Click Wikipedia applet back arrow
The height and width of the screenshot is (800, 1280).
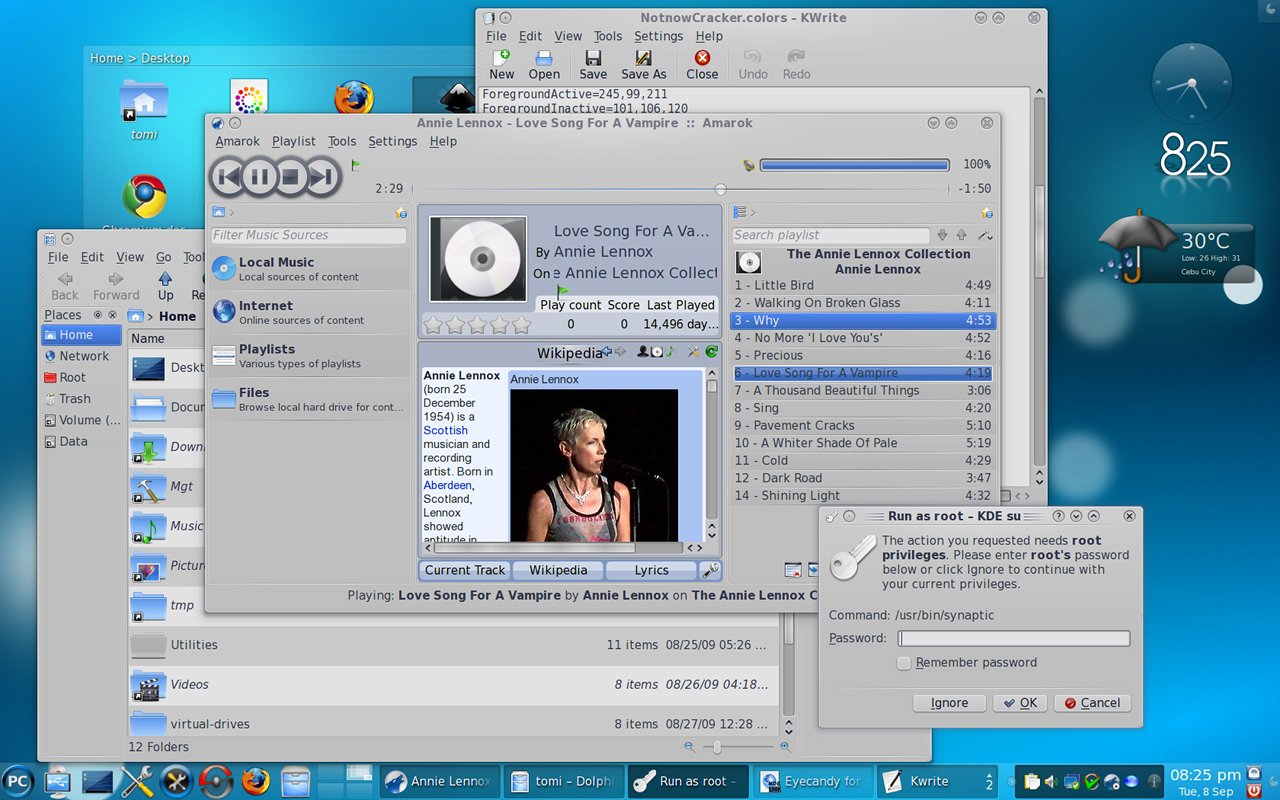click(x=606, y=352)
